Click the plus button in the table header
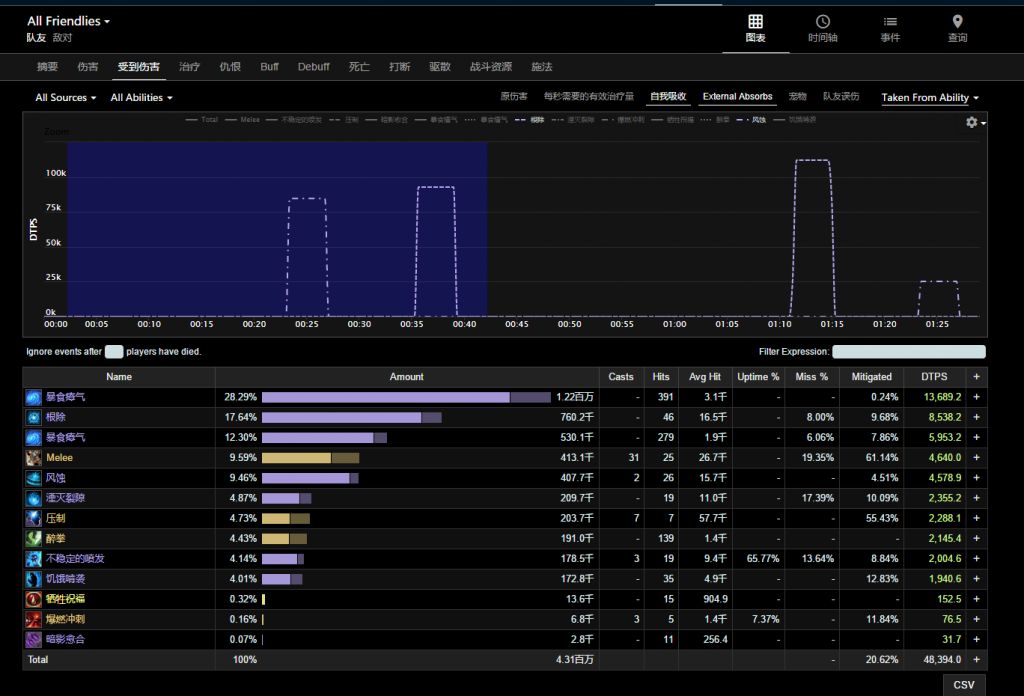 [976, 377]
